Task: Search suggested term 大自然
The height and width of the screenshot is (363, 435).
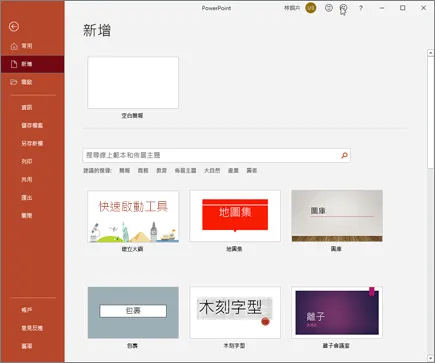Action: [x=212, y=171]
